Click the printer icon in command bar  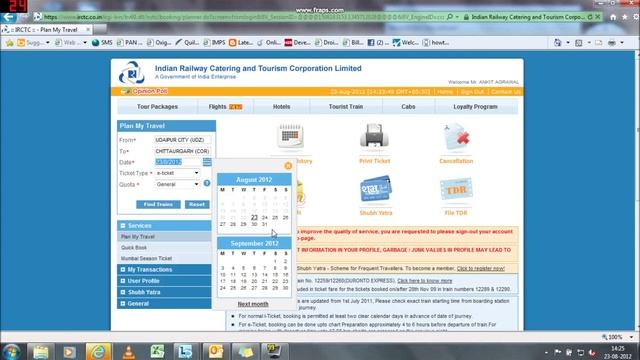click(x=612, y=42)
